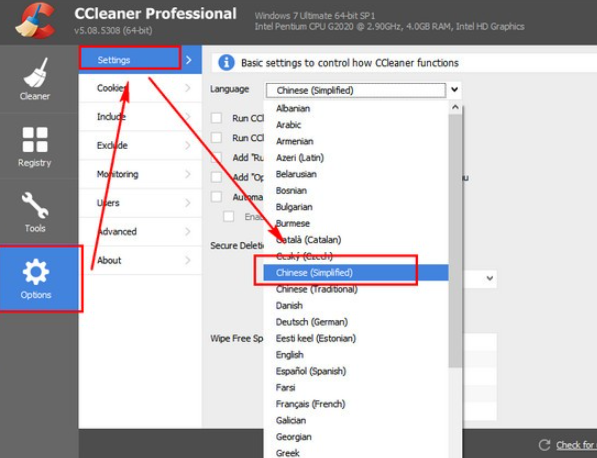Click the chevron next to Settings
The image size is (597, 458).
(189, 60)
